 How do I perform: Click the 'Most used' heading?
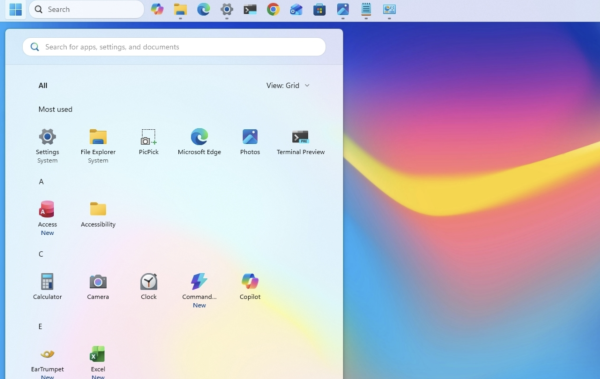pyautogui.click(x=55, y=109)
